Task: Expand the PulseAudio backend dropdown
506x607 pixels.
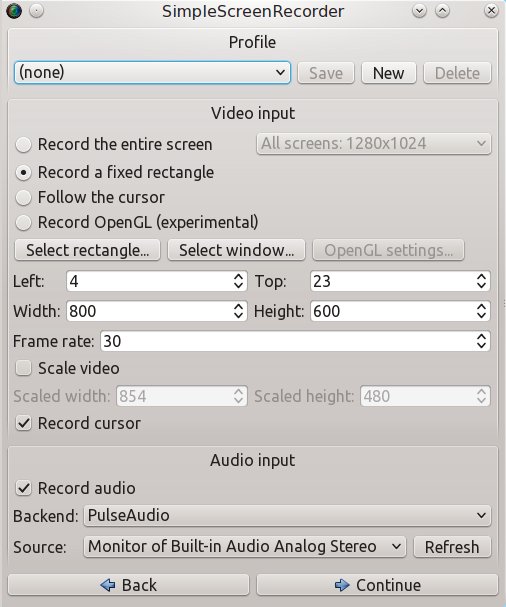Action: pyautogui.click(x=287, y=516)
